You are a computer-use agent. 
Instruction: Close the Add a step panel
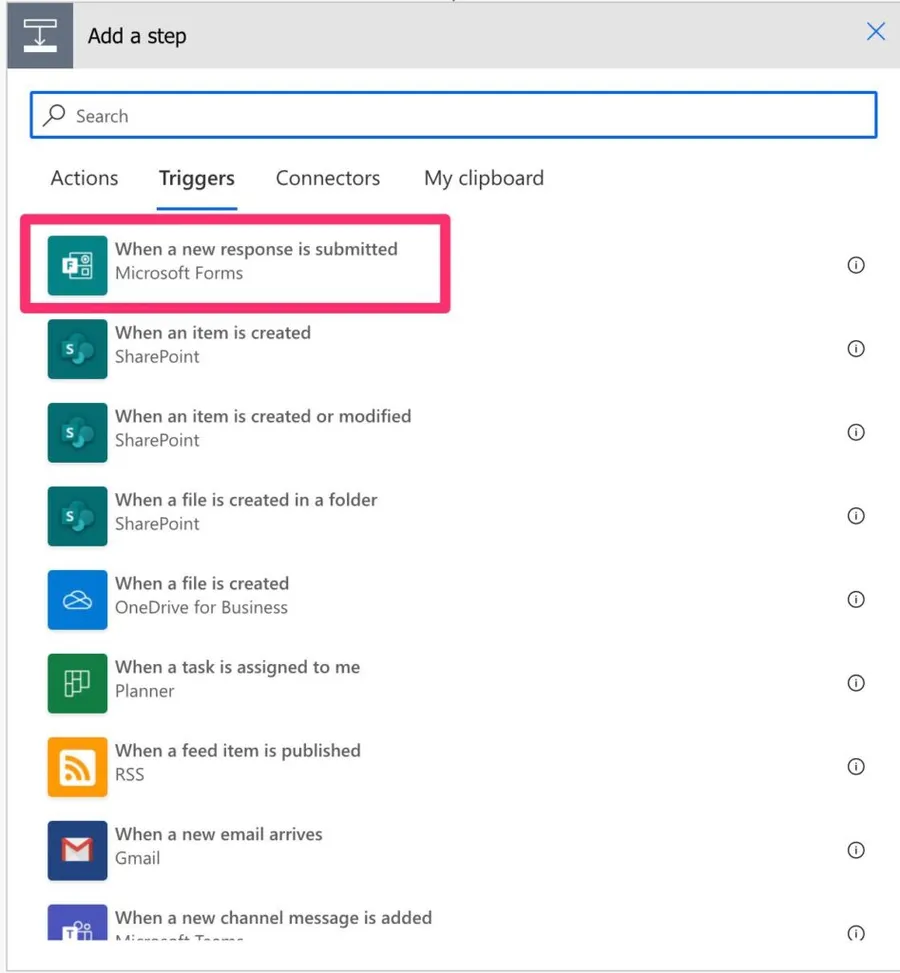875,32
